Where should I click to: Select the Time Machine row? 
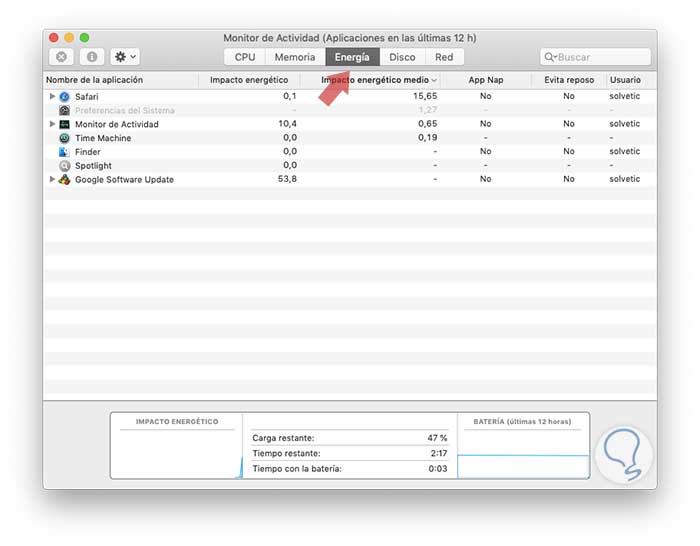tap(350, 138)
